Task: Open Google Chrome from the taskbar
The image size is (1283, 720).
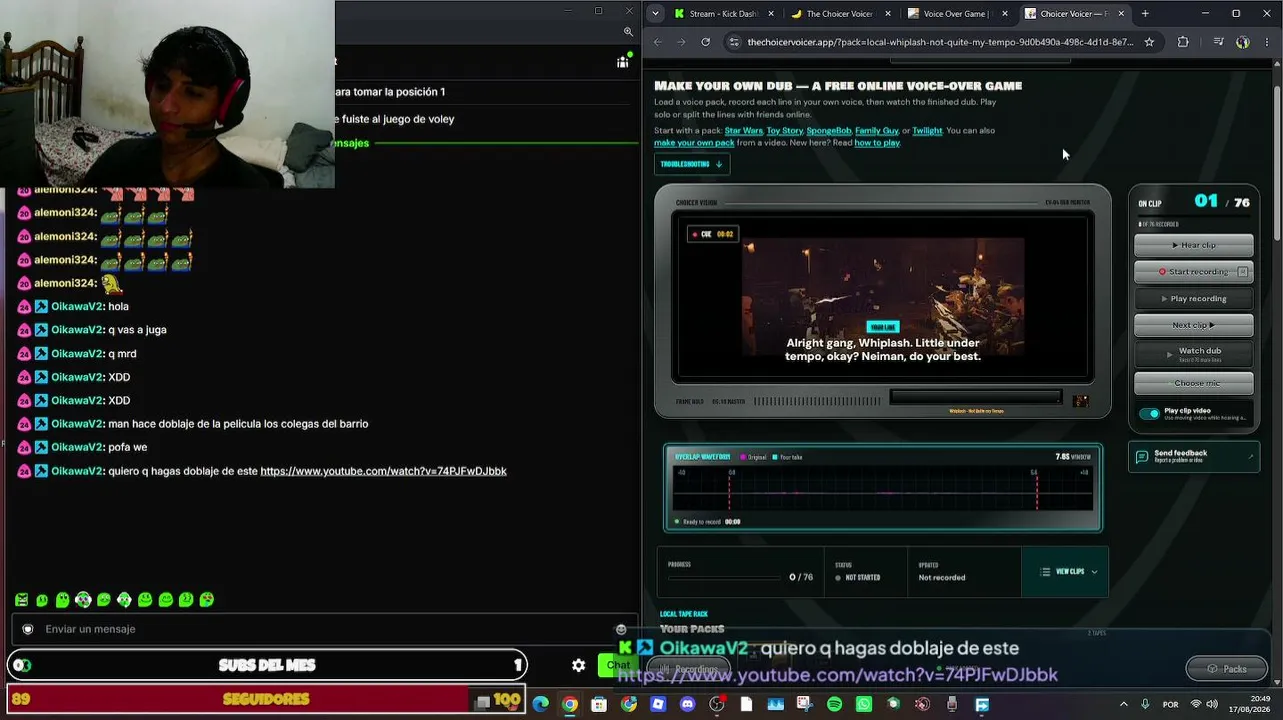Action: point(569,704)
